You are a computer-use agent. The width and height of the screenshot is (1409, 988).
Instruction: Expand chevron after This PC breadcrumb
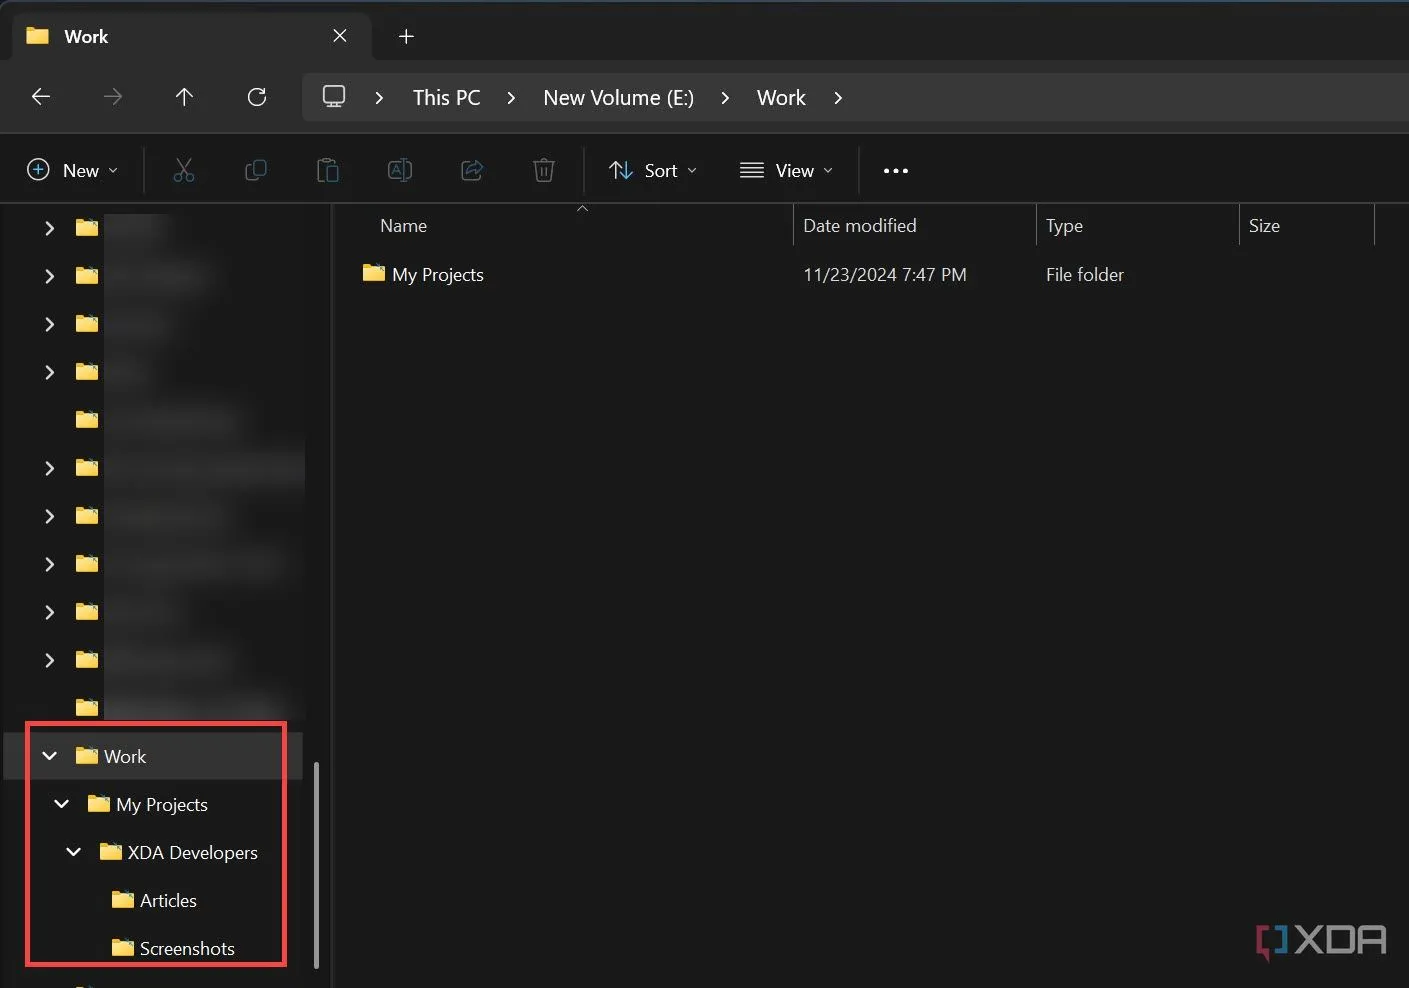[x=512, y=98]
